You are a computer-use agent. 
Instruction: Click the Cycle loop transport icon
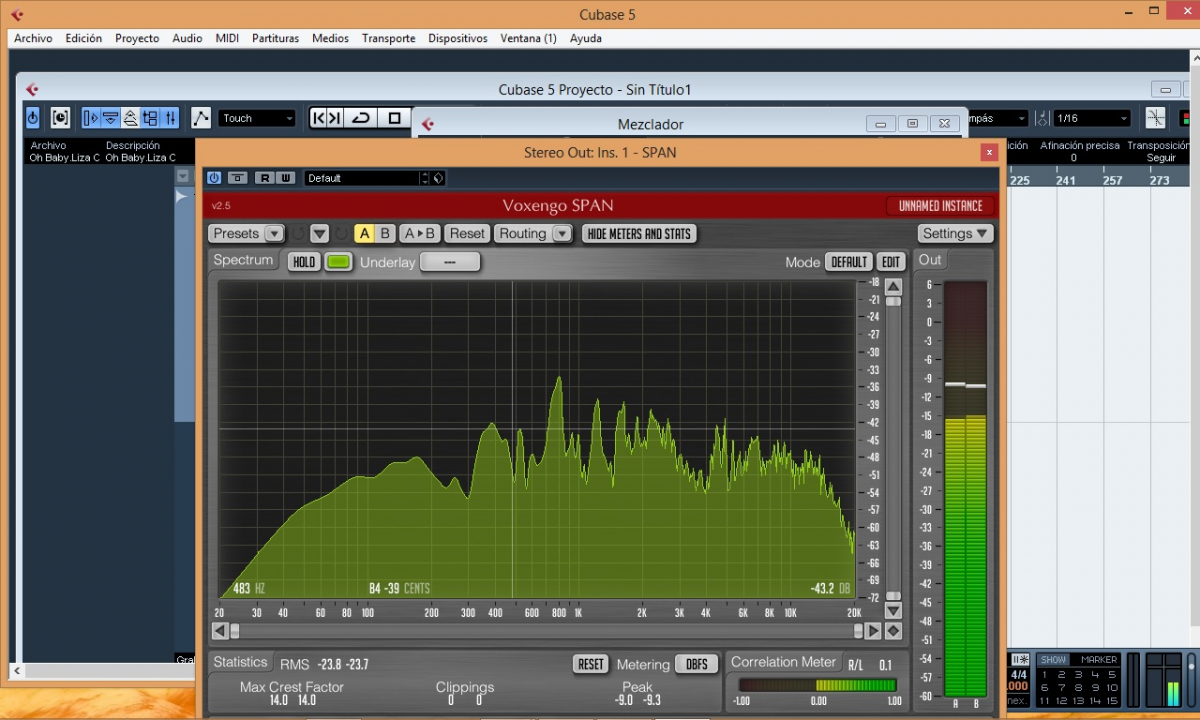(361, 118)
